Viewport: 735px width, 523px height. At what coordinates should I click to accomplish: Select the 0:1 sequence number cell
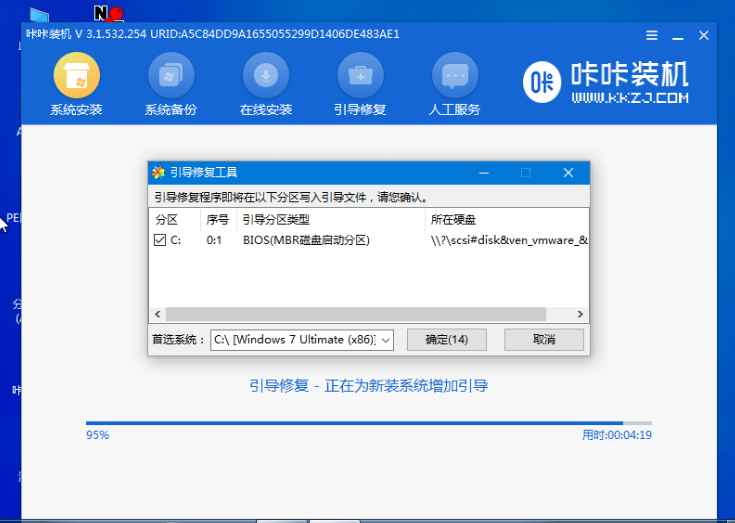pyautogui.click(x=214, y=240)
